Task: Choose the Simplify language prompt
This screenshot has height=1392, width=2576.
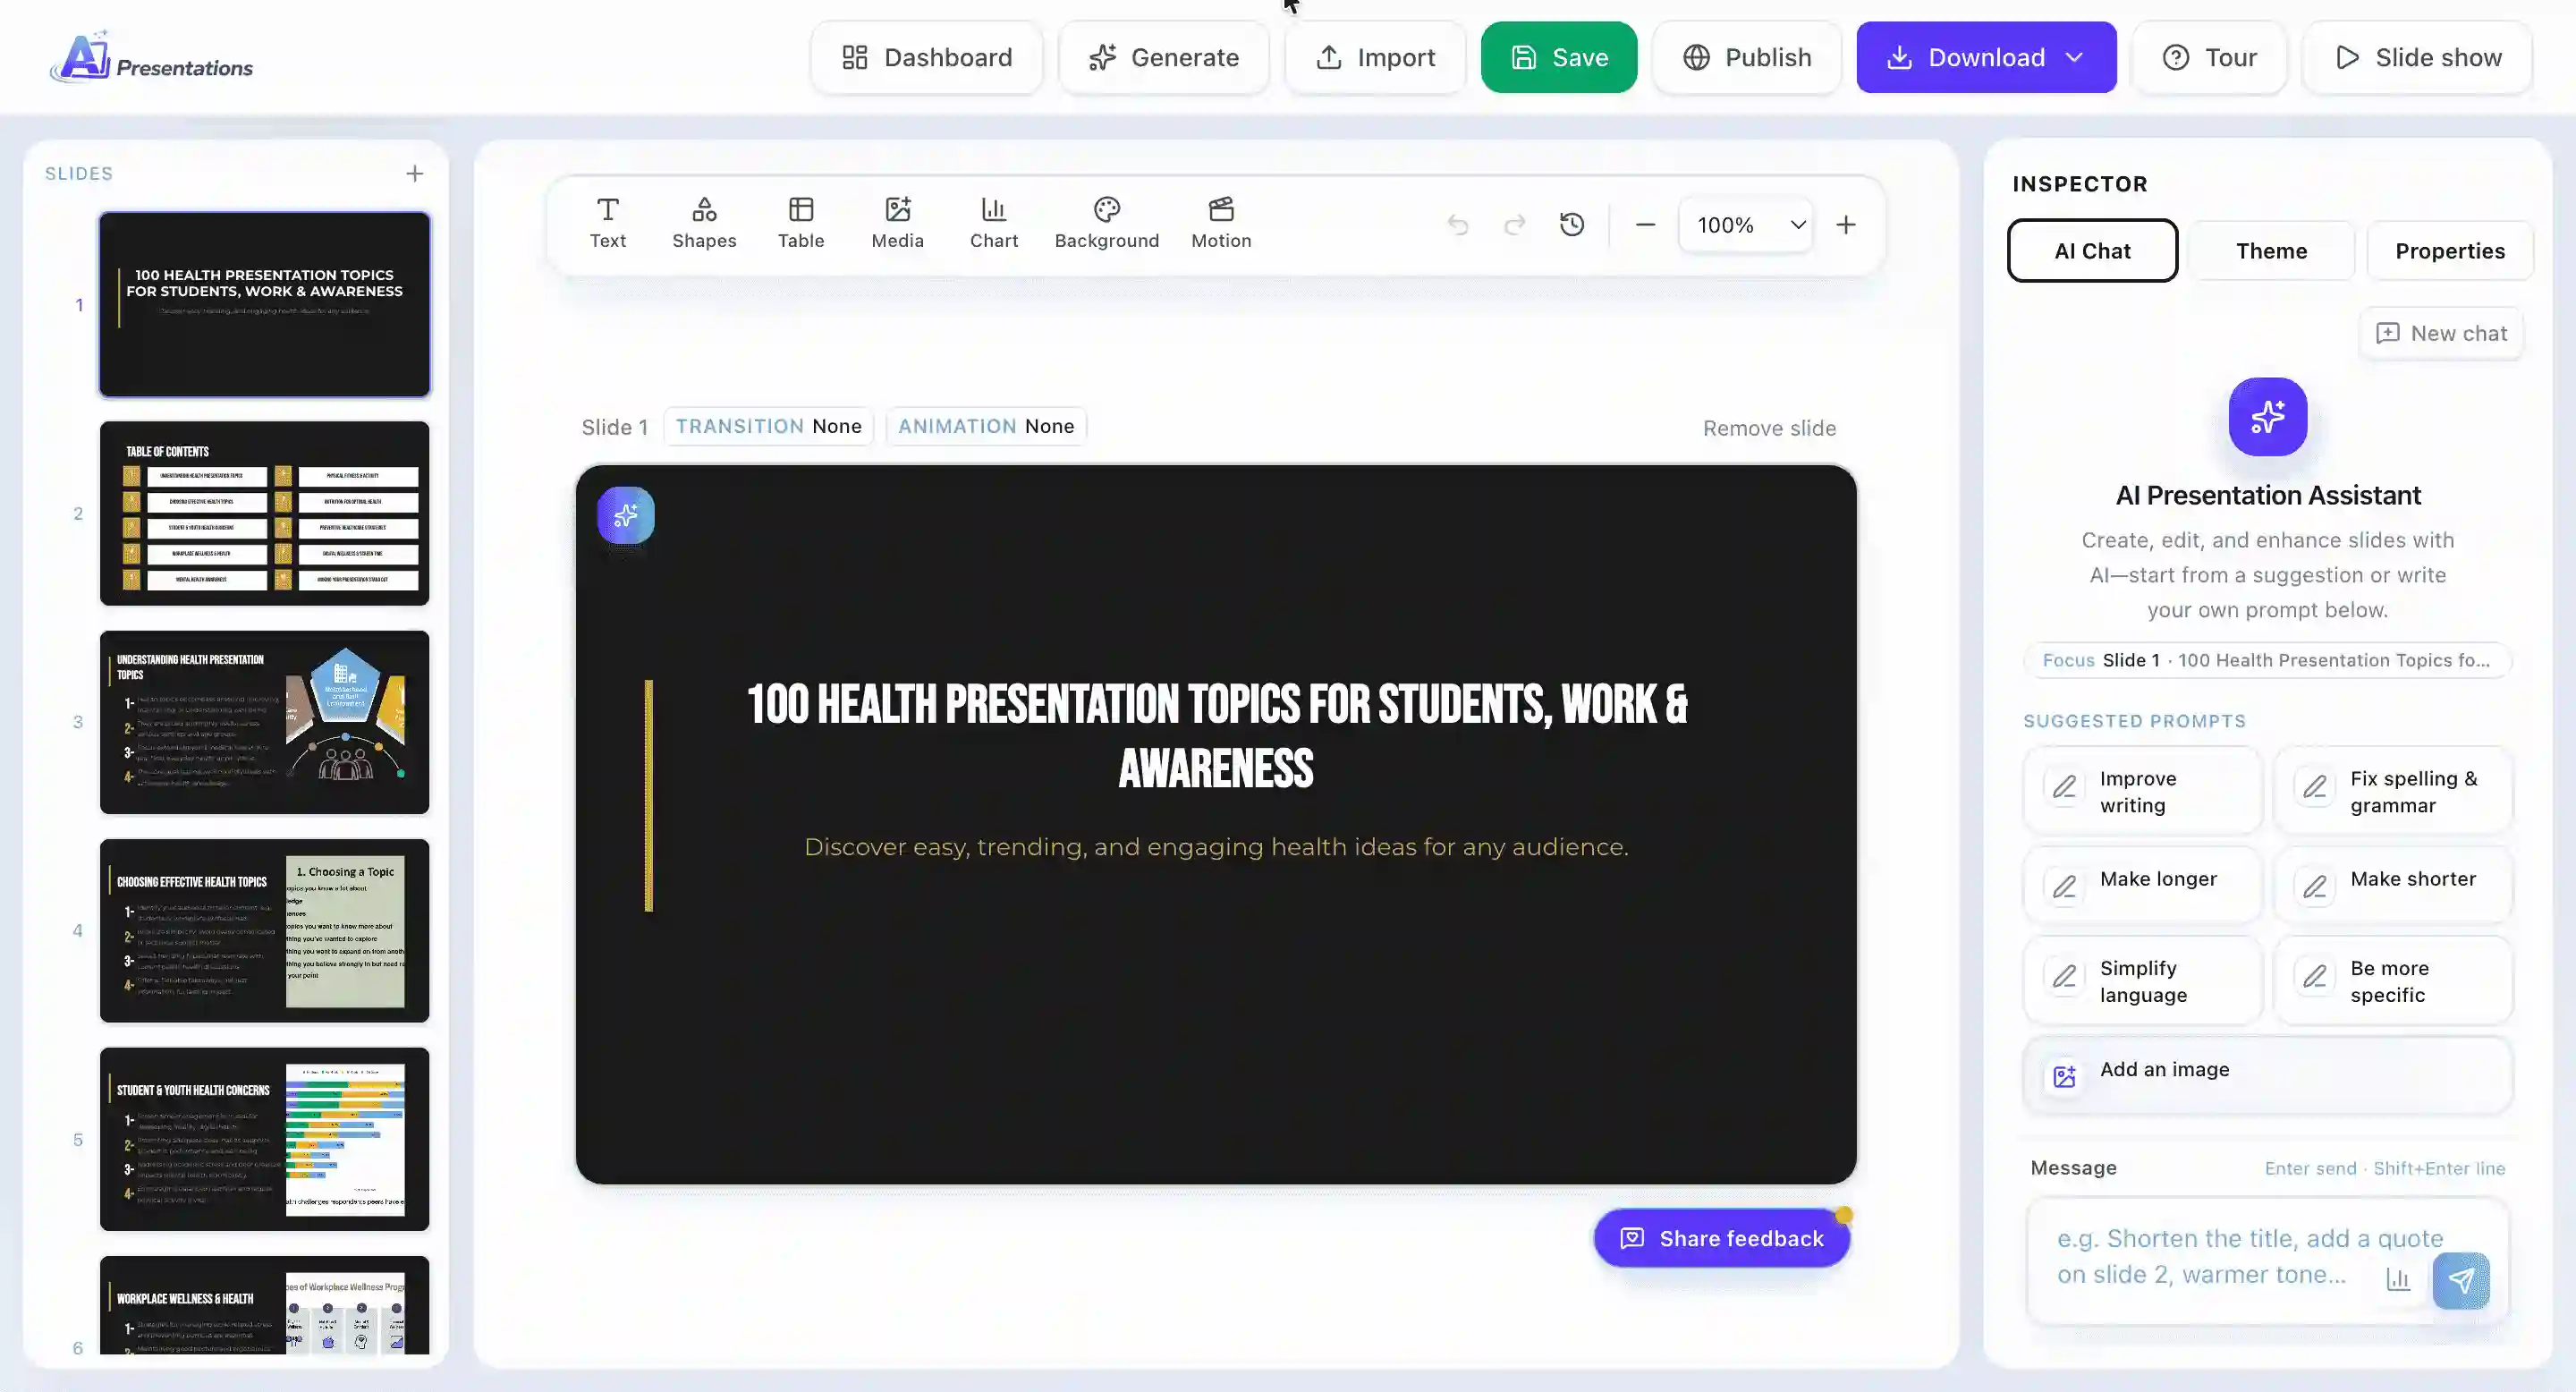Action: tap(2142, 981)
